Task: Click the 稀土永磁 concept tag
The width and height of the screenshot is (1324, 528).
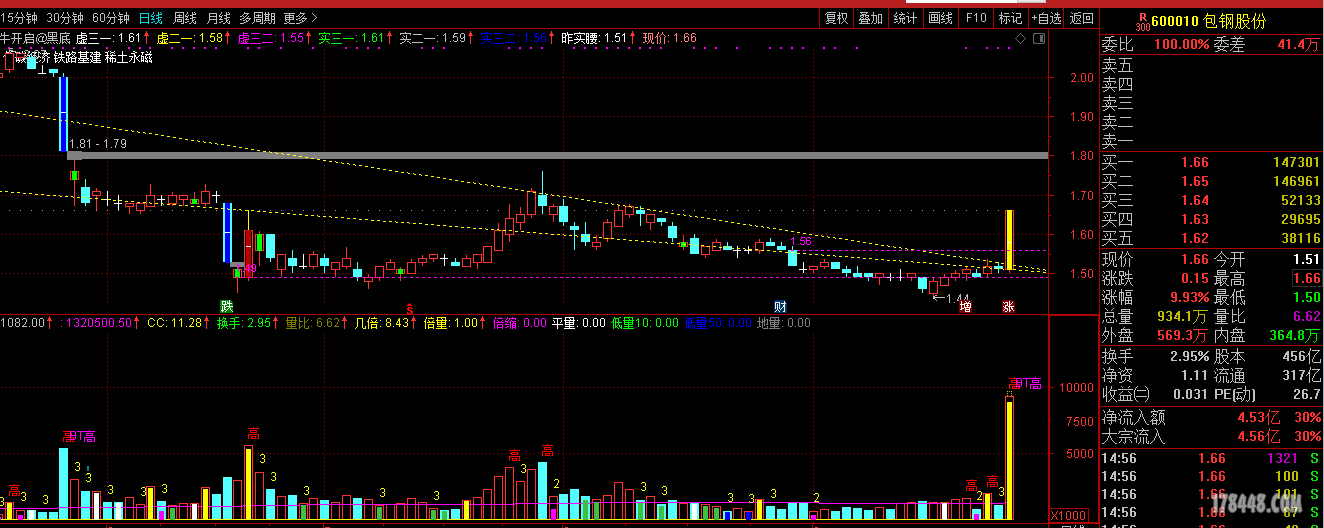Action: click(x=129, y=57)
